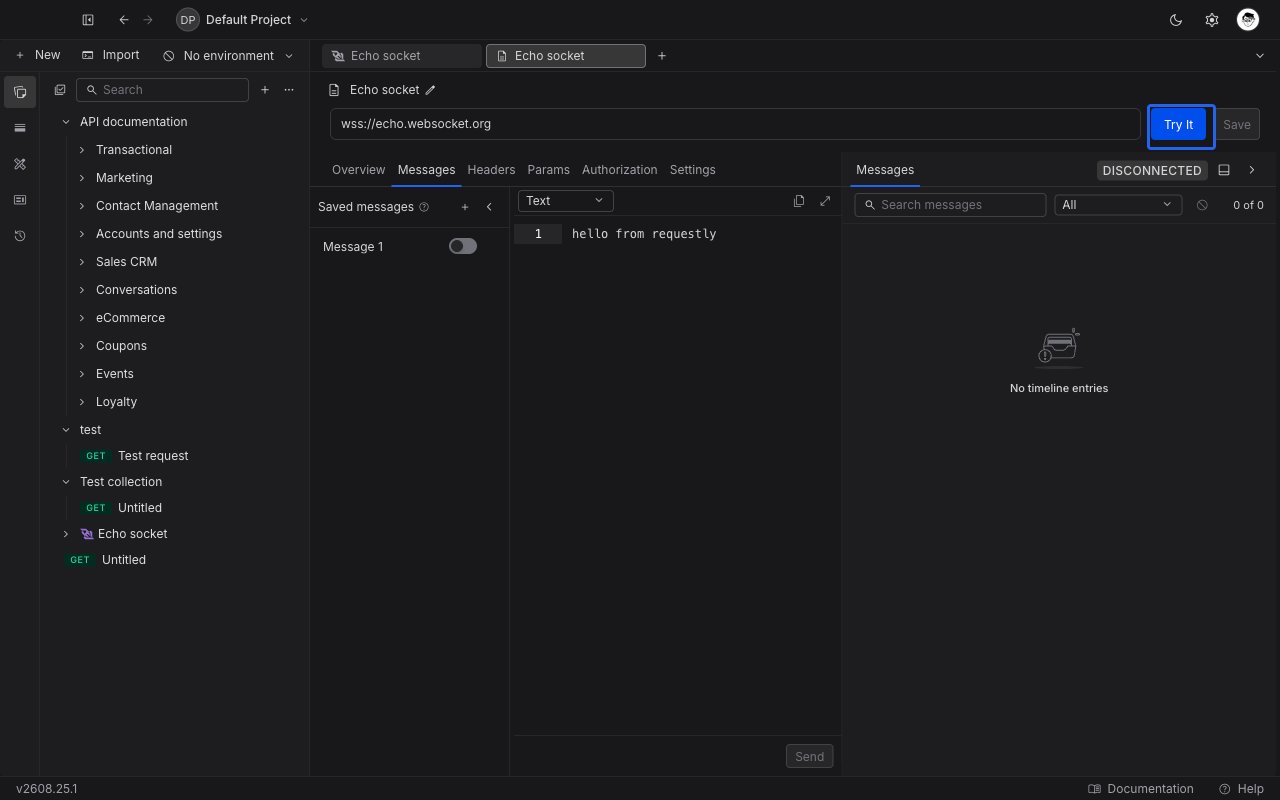Open the History icon in left rail
1280x800 pixels.
pyautogui.click(x=20, y=236)
